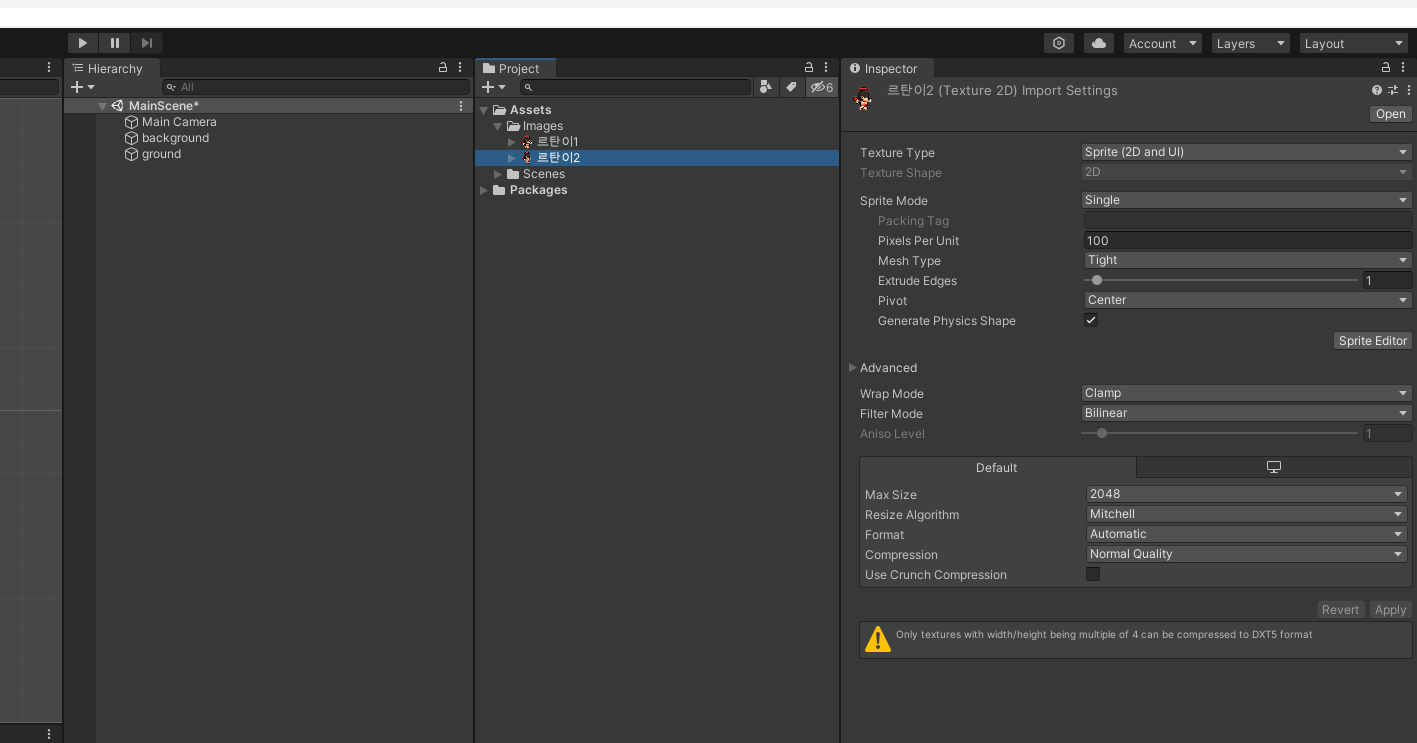Collapse the Assets folder arrow
Image resolution: width=1417 pixels, height=743 pixels.
tap(484, 110)
